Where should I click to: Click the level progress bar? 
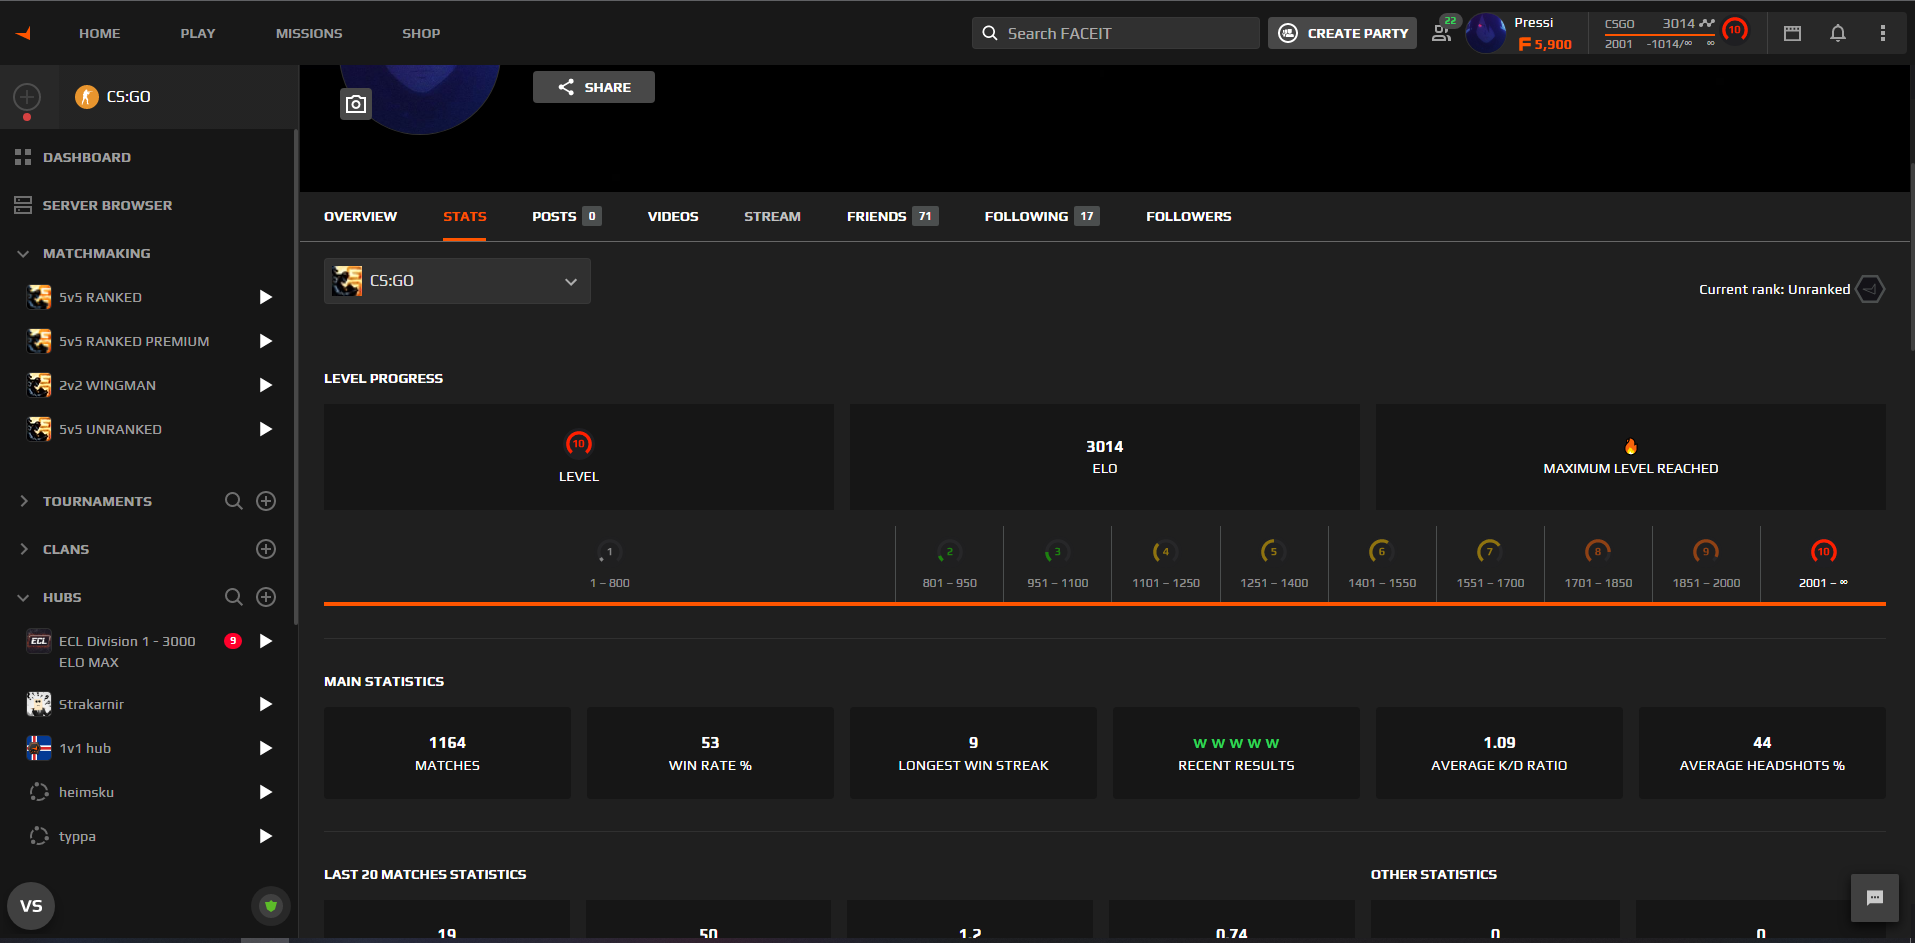click(x=1105, y=604)
